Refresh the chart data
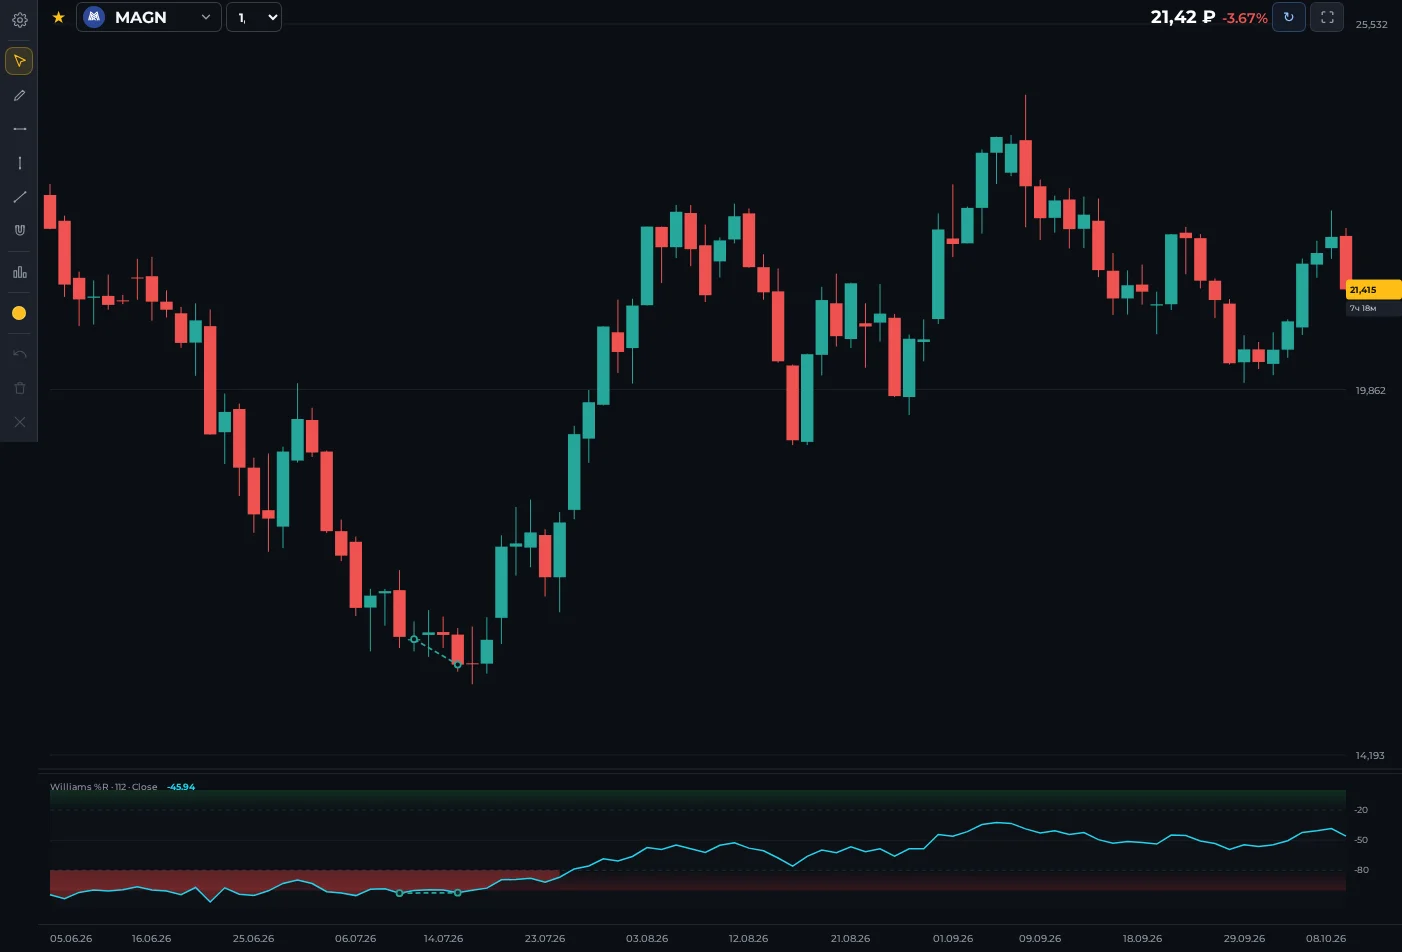1402x952 pixels. click(x=1288, y=17)
